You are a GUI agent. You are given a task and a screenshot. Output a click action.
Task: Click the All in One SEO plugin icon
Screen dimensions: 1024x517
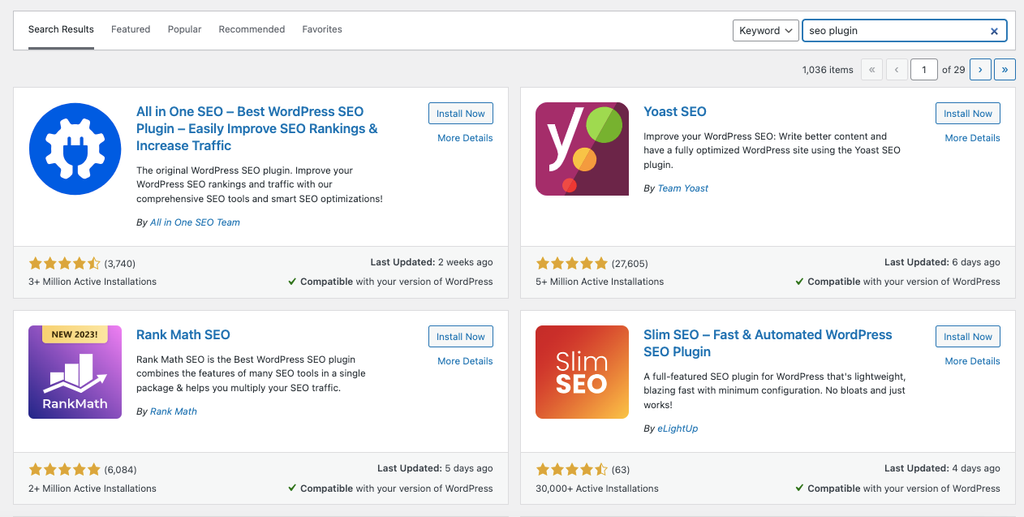[x=75, y=149]
